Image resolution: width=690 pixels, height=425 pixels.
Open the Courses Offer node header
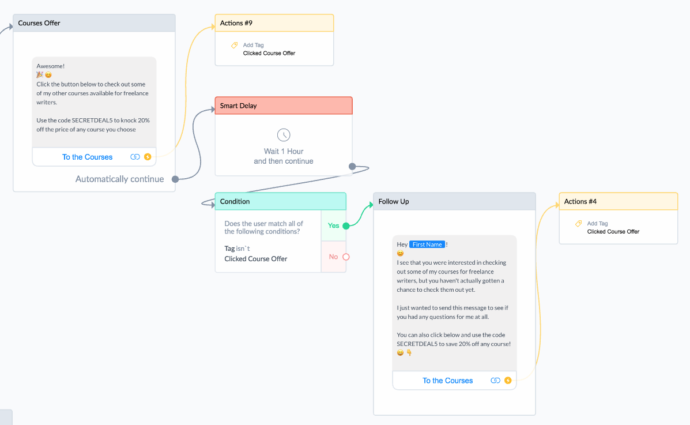pos(94,23)
